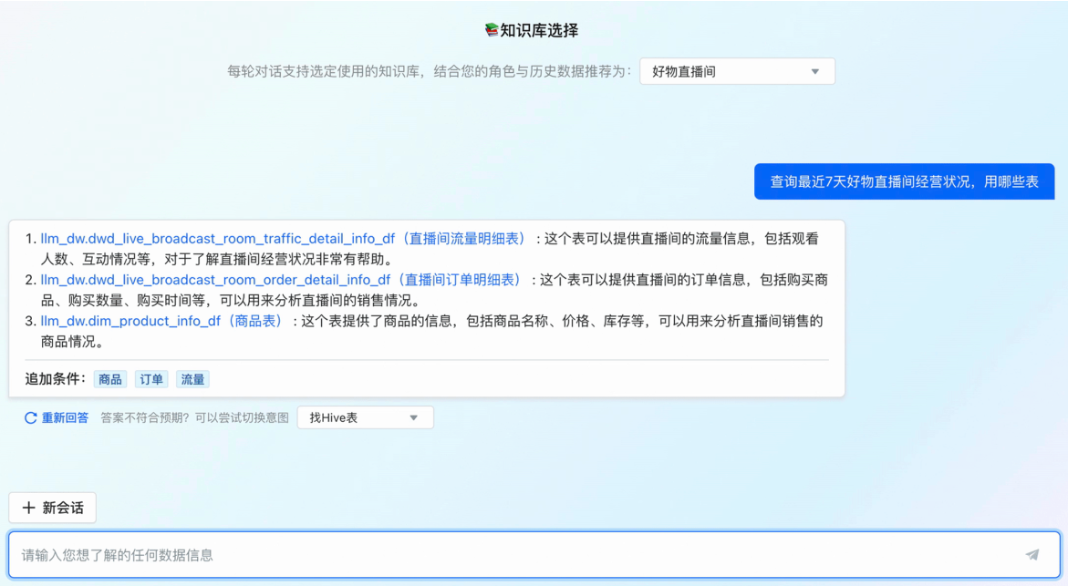Click the arrow of 找Hive表 dropdown
The width and height of the screenshot is (1068, 586).
coord(413,418)
